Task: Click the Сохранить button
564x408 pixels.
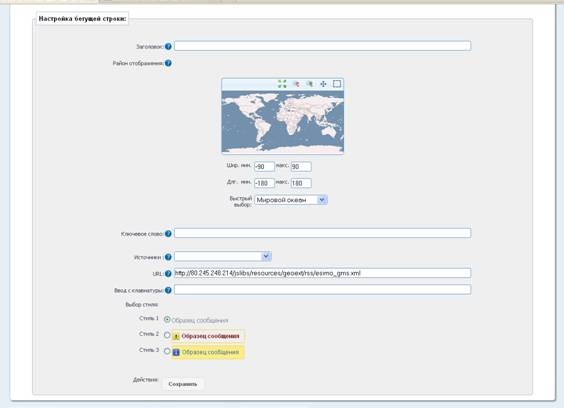Action: pos(183,384)
